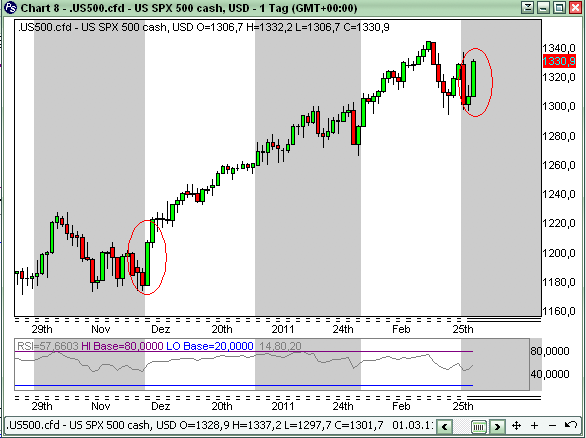Click the Nov date label under RSI panel
Screen dimensions: 586x438
click(101, 406)
